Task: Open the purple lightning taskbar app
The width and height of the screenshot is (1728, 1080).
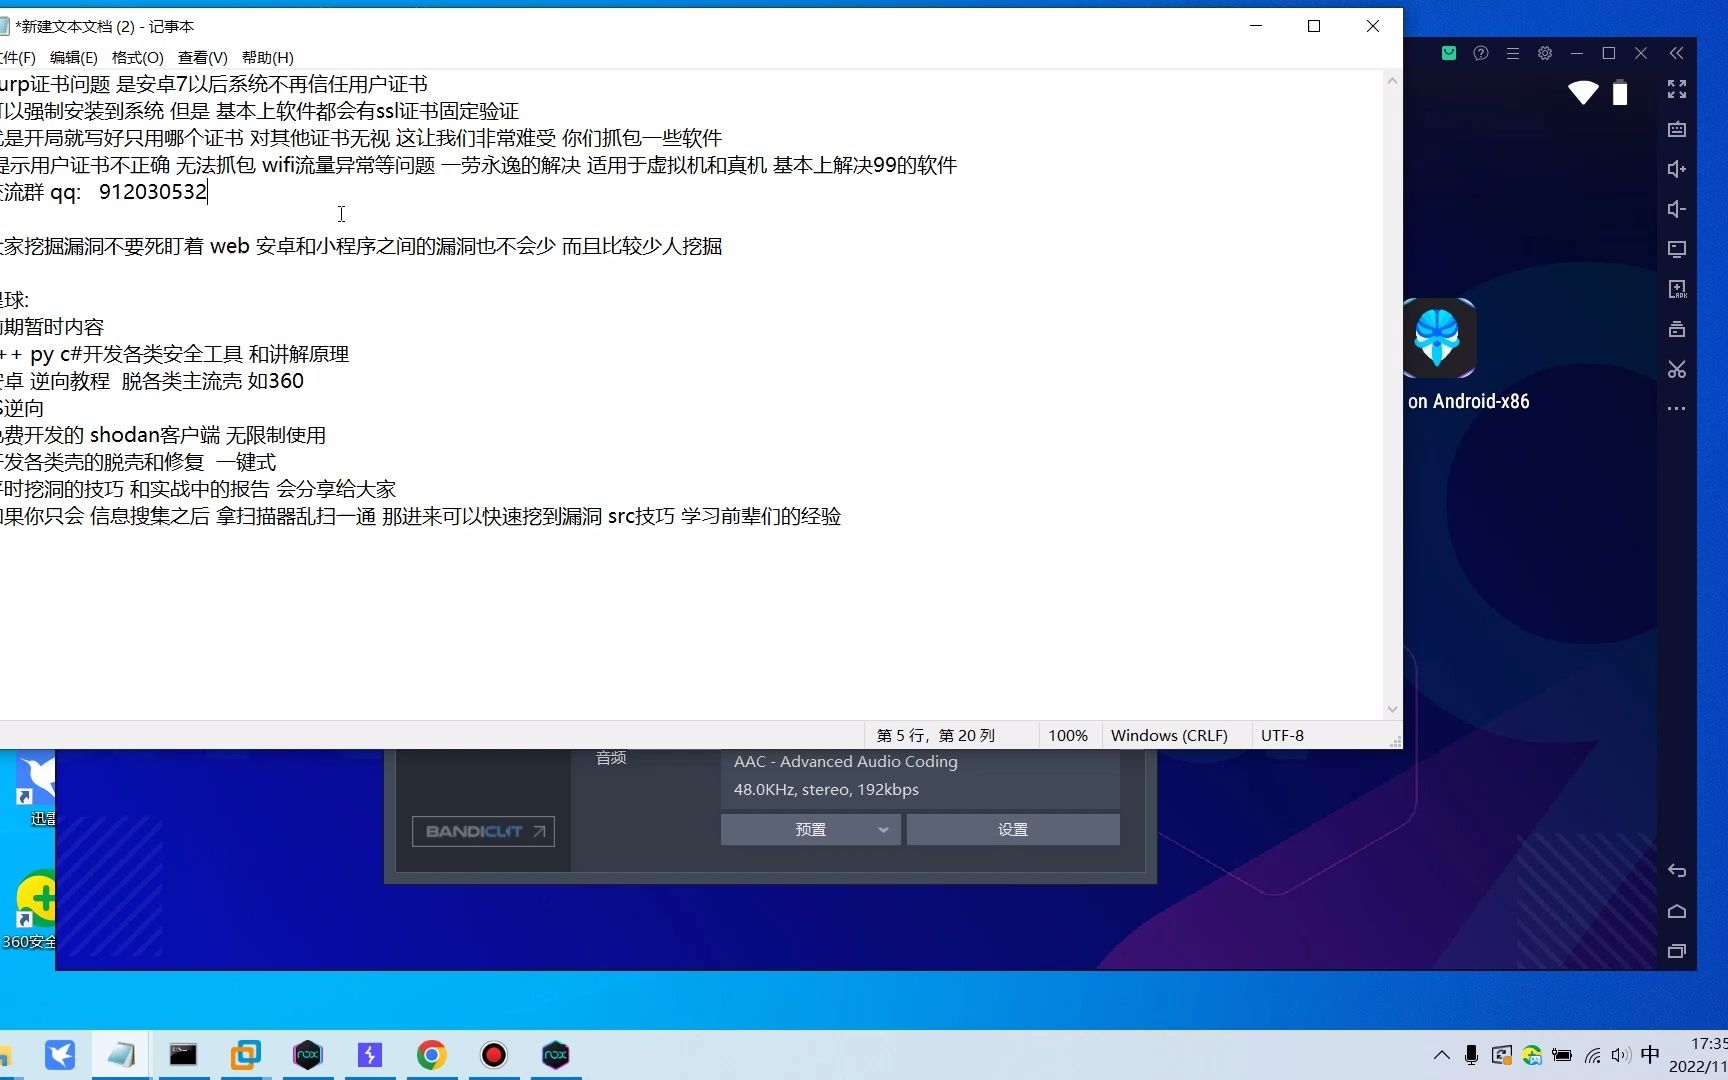Action: pyautogui.click(x=370, y=1054)
